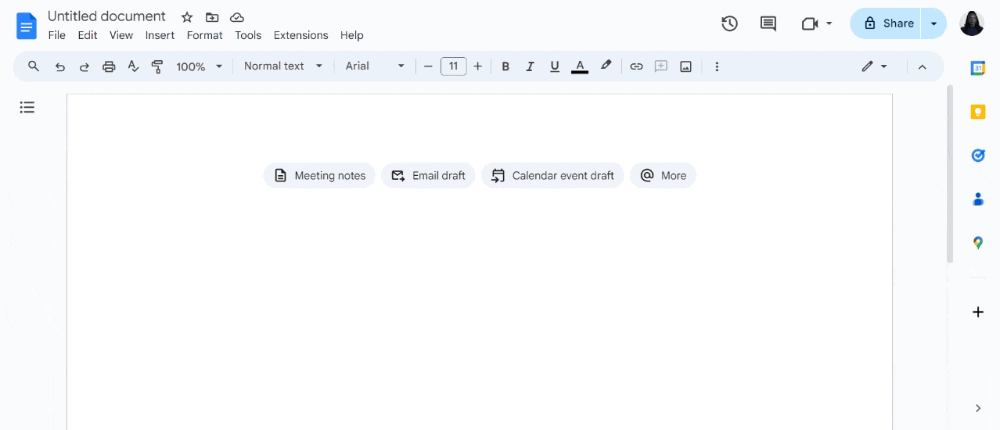Open Google Calendar side panel
This screenshot has height=430, width=1000.
point(978,68)
